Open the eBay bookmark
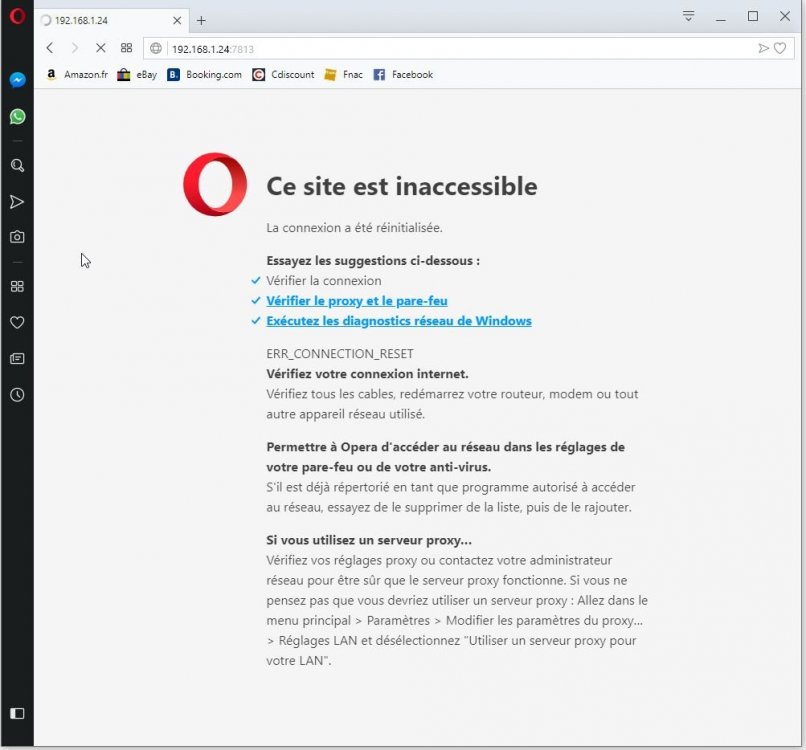806x750 pixels. click(137, 75)
